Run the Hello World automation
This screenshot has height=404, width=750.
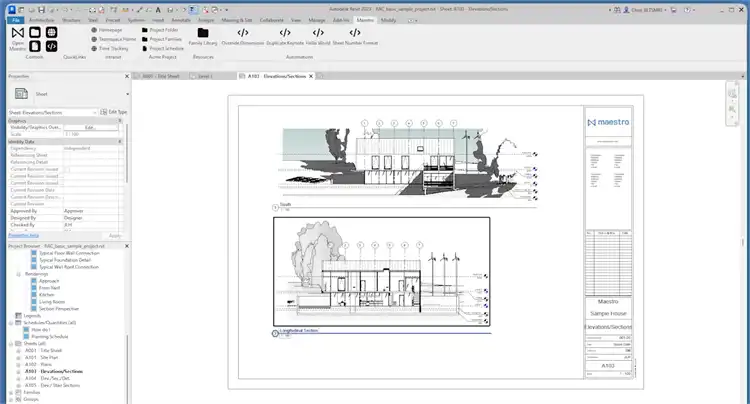pos(318,36)
